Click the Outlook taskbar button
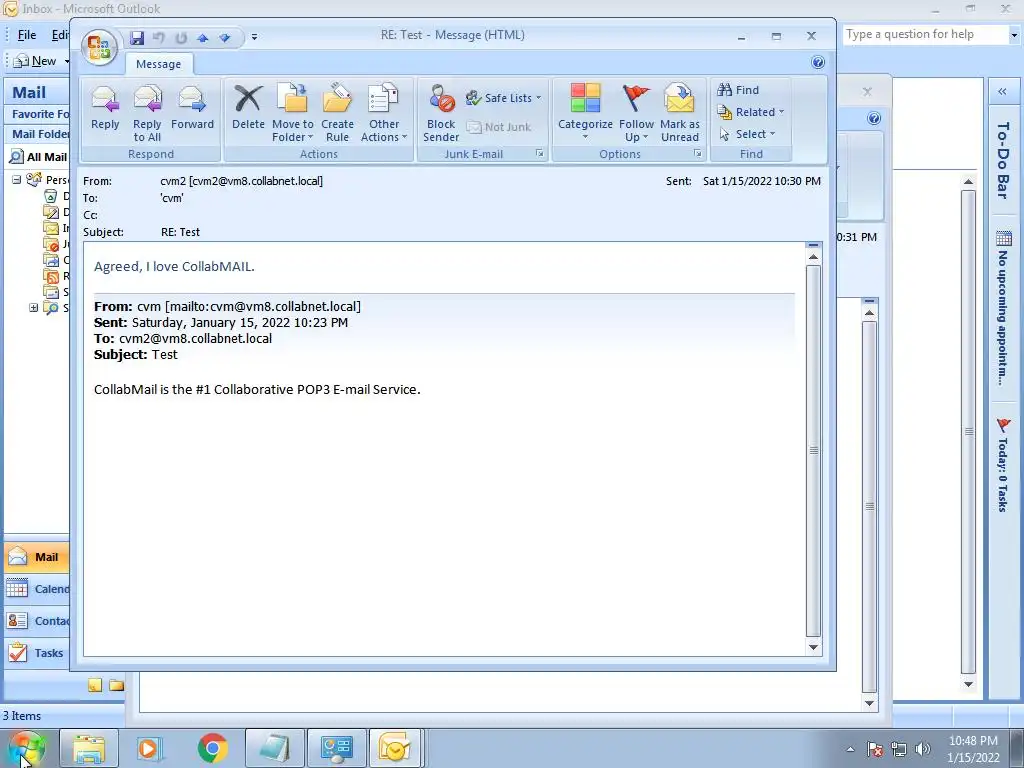 tap(396, 748)
